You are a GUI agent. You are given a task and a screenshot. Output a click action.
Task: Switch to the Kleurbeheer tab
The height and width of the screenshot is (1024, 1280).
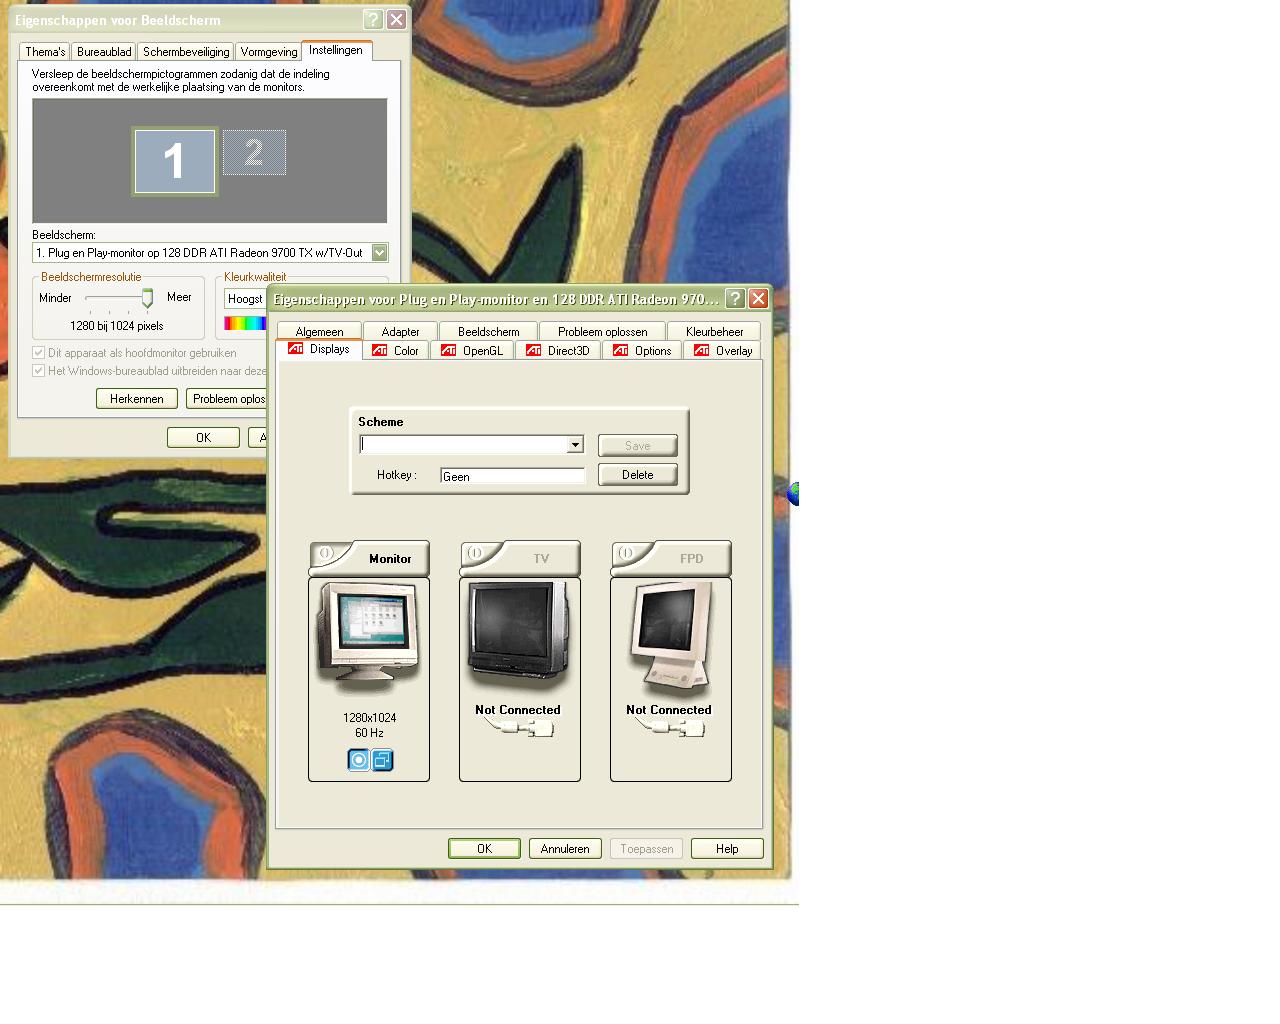[714, 331]
